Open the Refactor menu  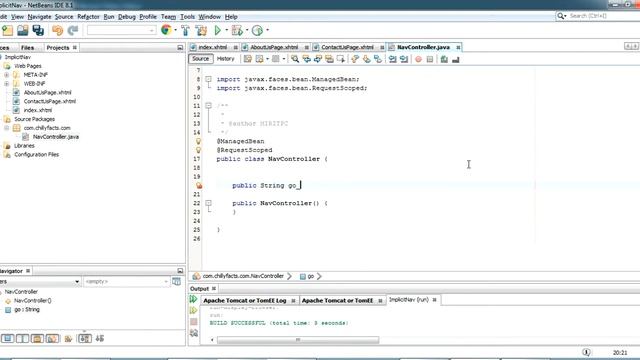[x=88, y=17]
